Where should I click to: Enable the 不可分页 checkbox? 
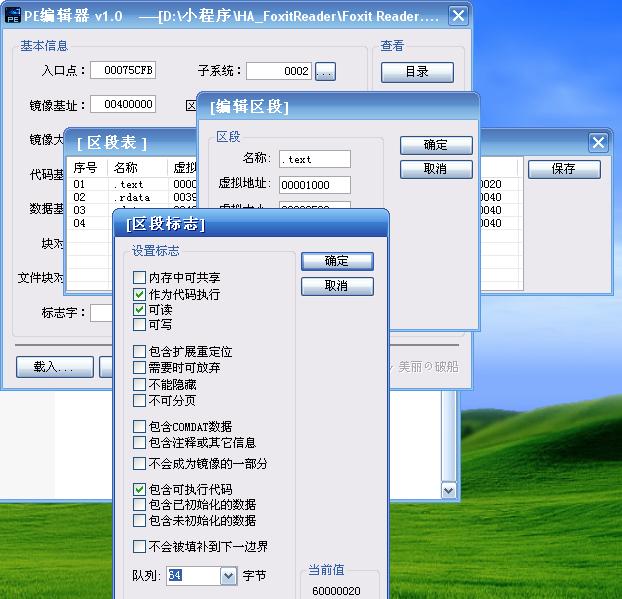coord(139,400)
